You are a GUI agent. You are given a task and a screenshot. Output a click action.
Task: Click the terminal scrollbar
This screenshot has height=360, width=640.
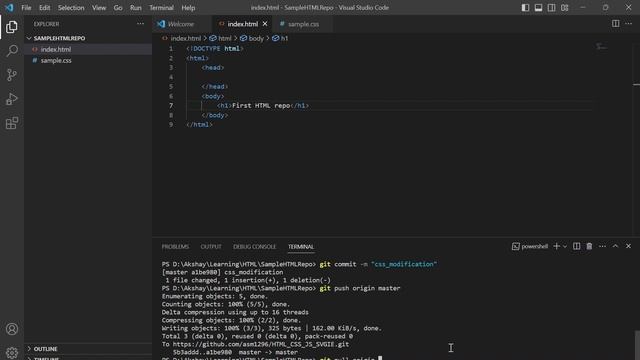pos(637,345)
